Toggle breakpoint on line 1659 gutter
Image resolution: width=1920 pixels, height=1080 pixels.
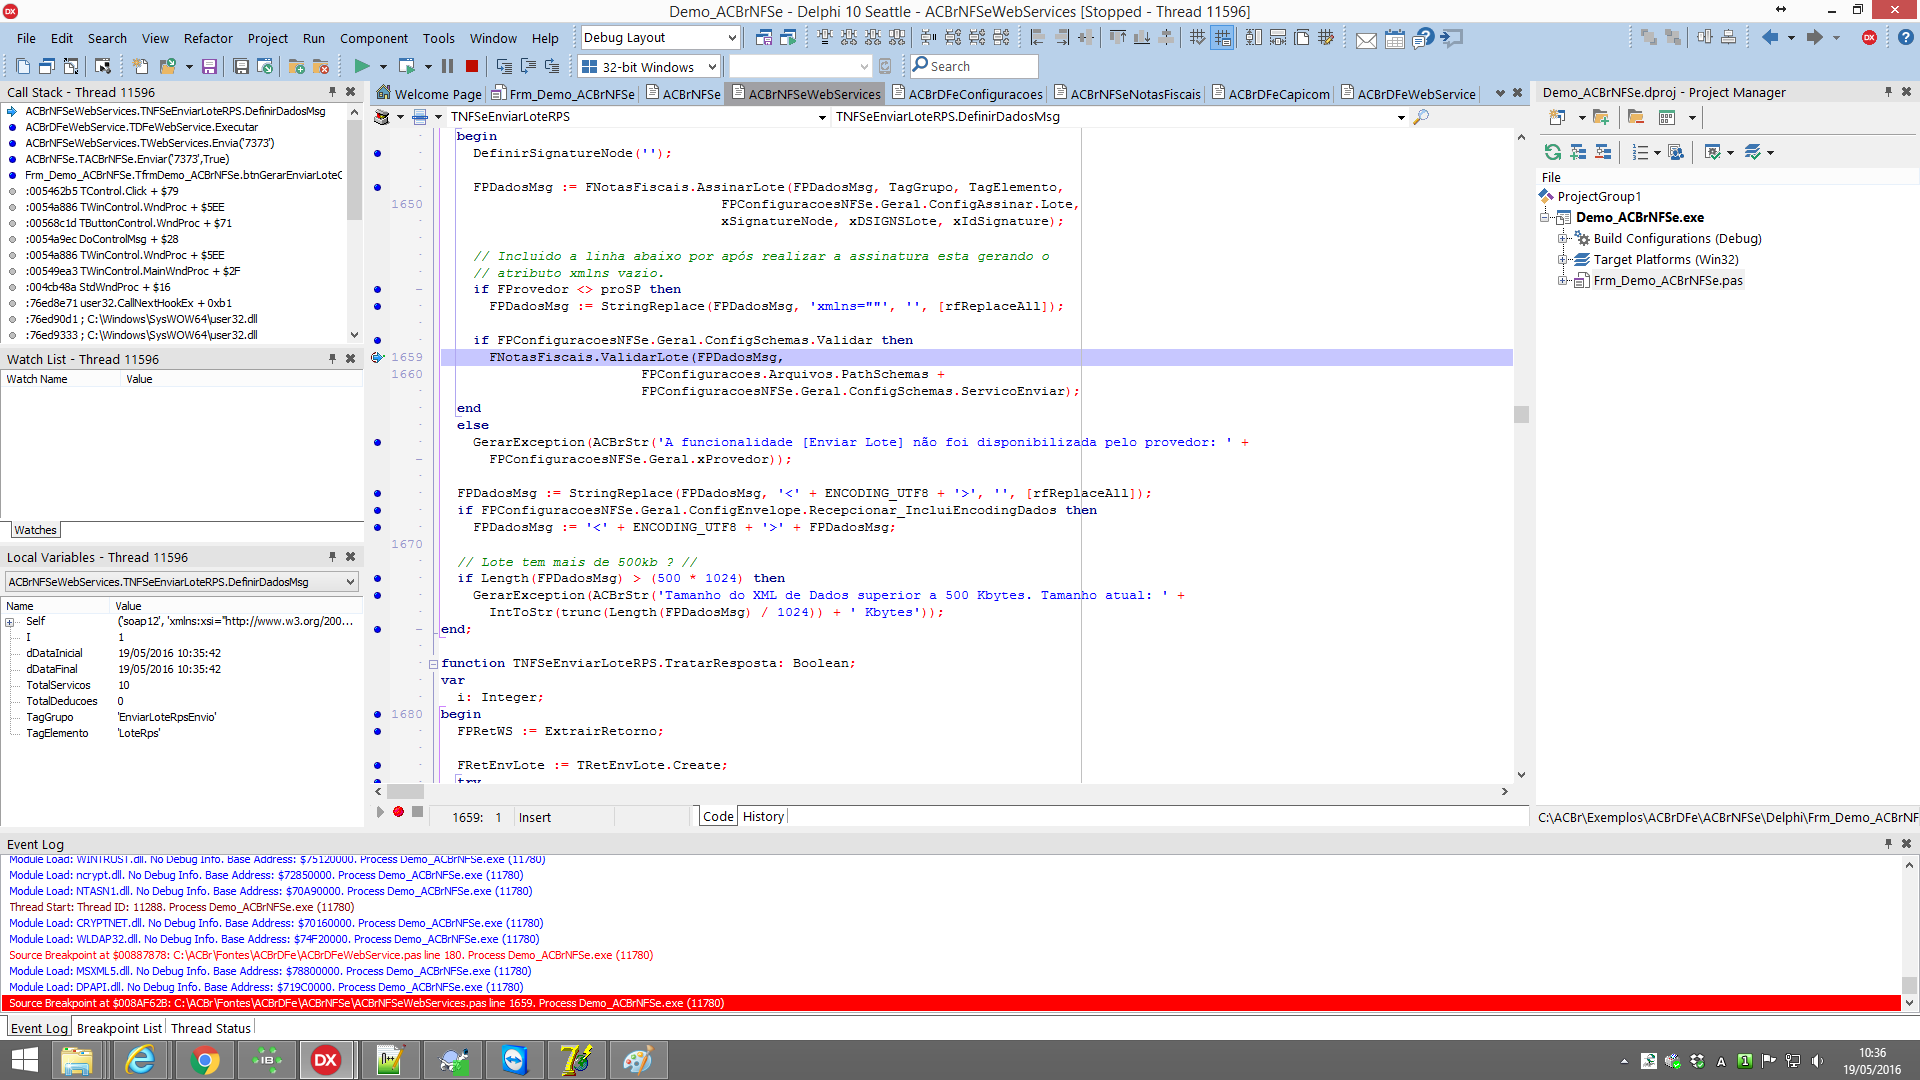pyautogui.click(x=377, y=357)
